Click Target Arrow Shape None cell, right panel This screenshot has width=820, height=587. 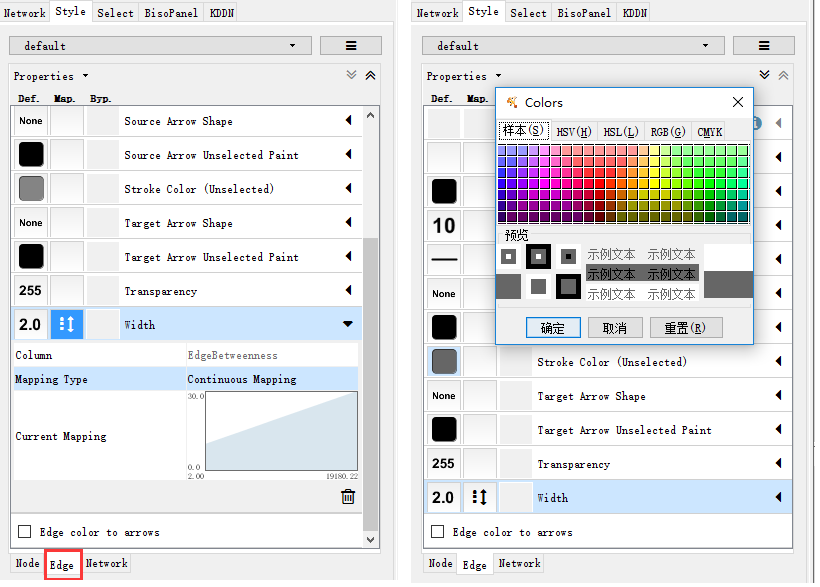[x=444, y=396]
